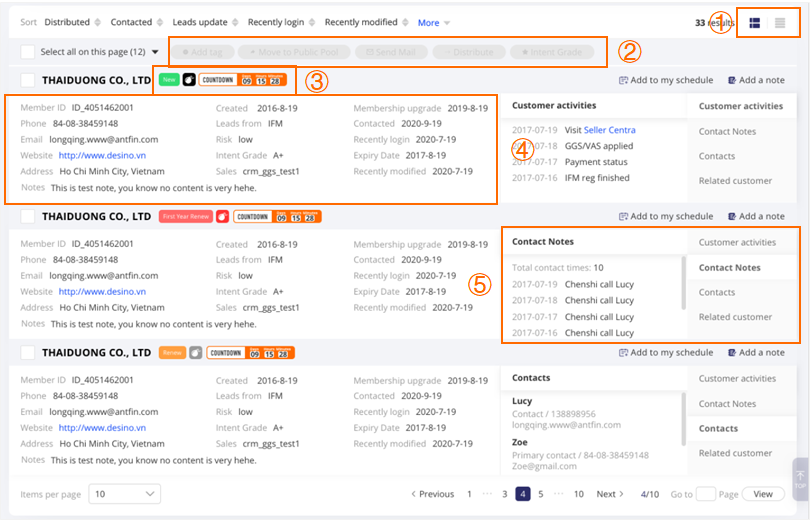The height and width of the screenshot is (520, 810).
Task: Open Related customer tab in the Renew-tagged card
Action: [x=735, y=453]
